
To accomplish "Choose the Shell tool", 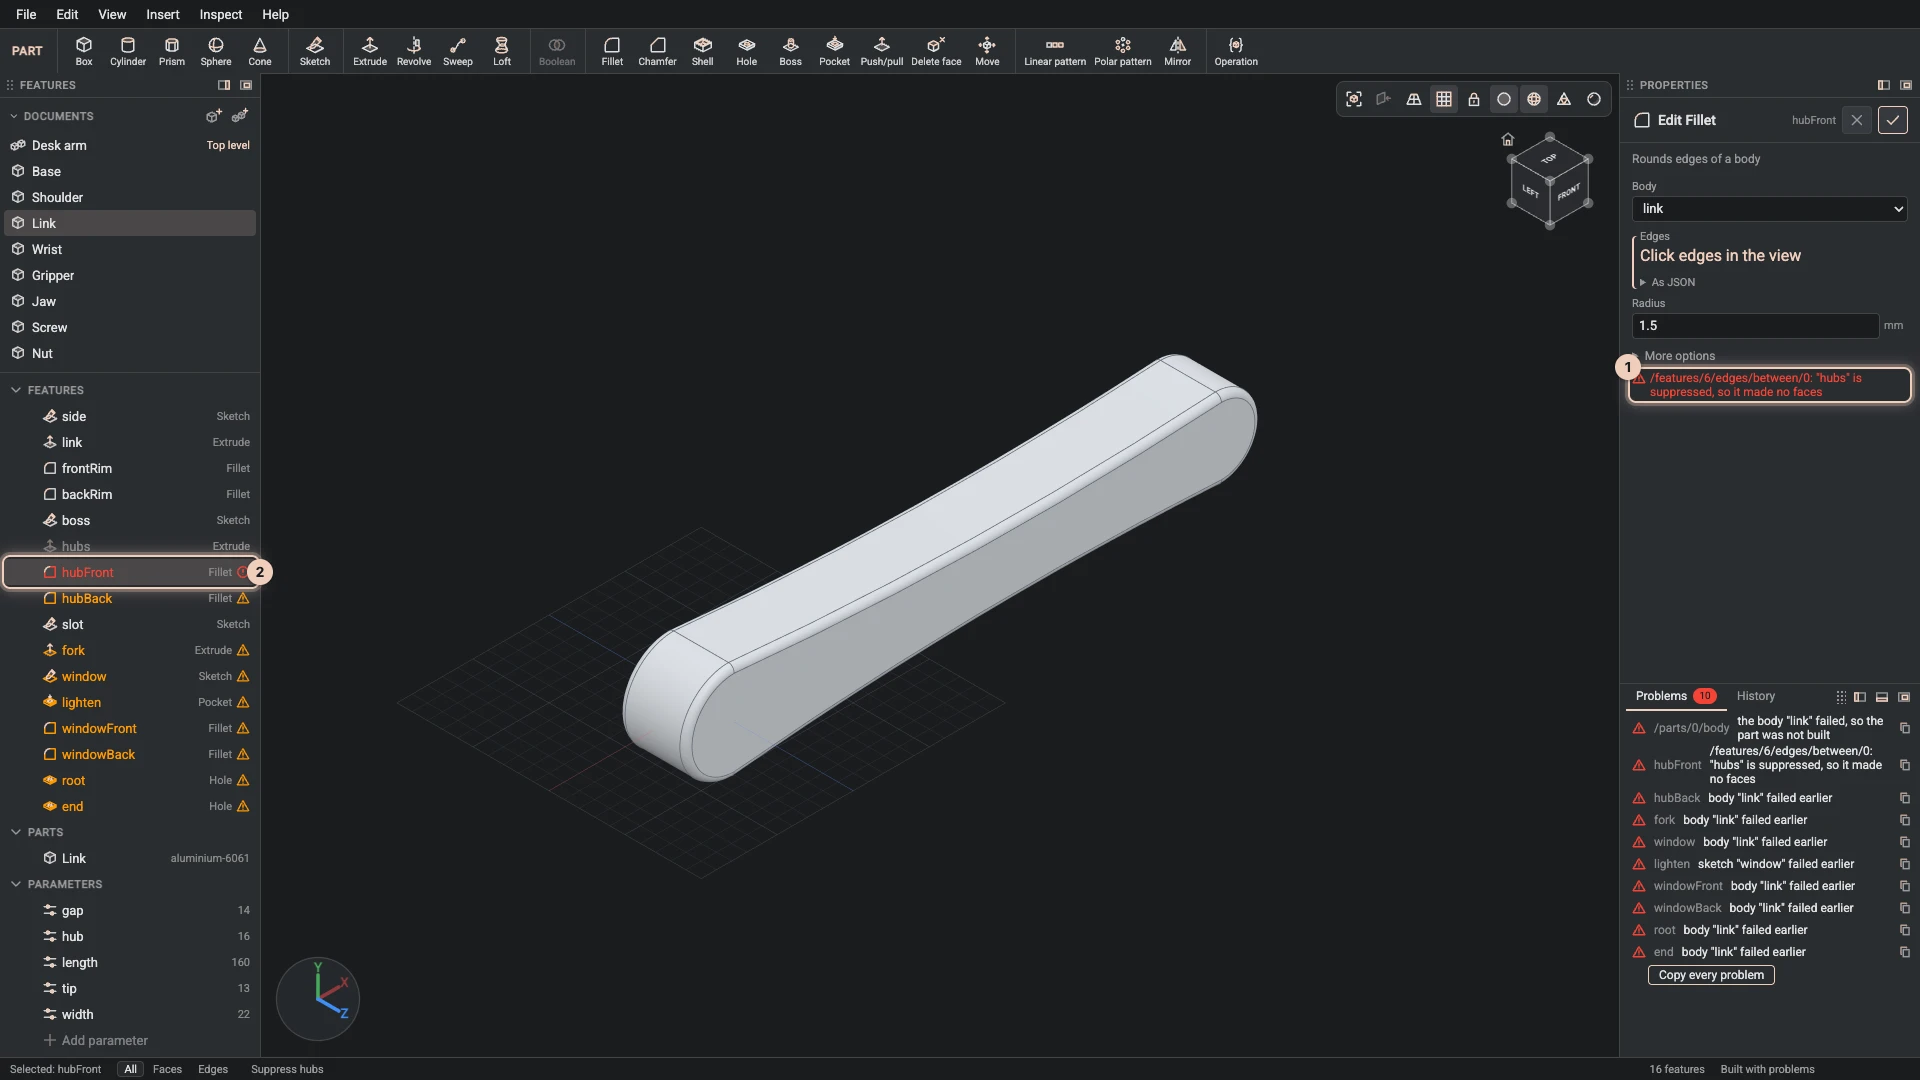I will (x=702, y=51).
